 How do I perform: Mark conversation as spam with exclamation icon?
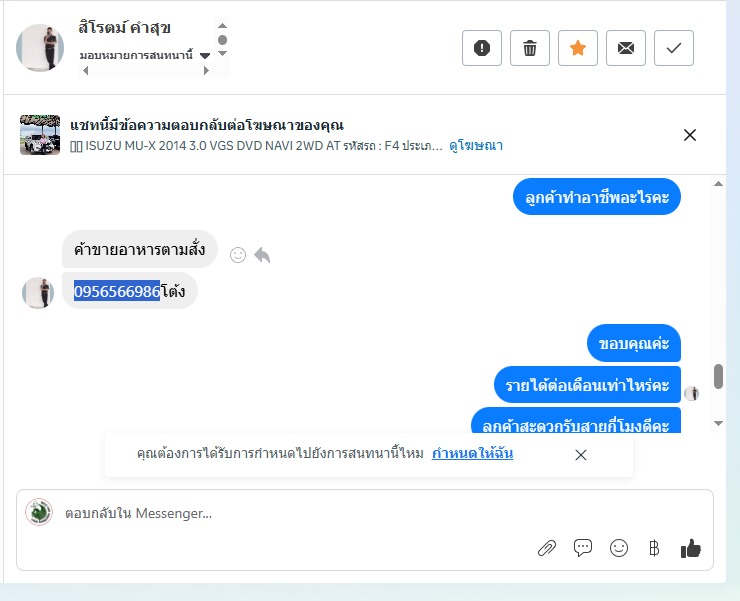[x=481, y=48]
